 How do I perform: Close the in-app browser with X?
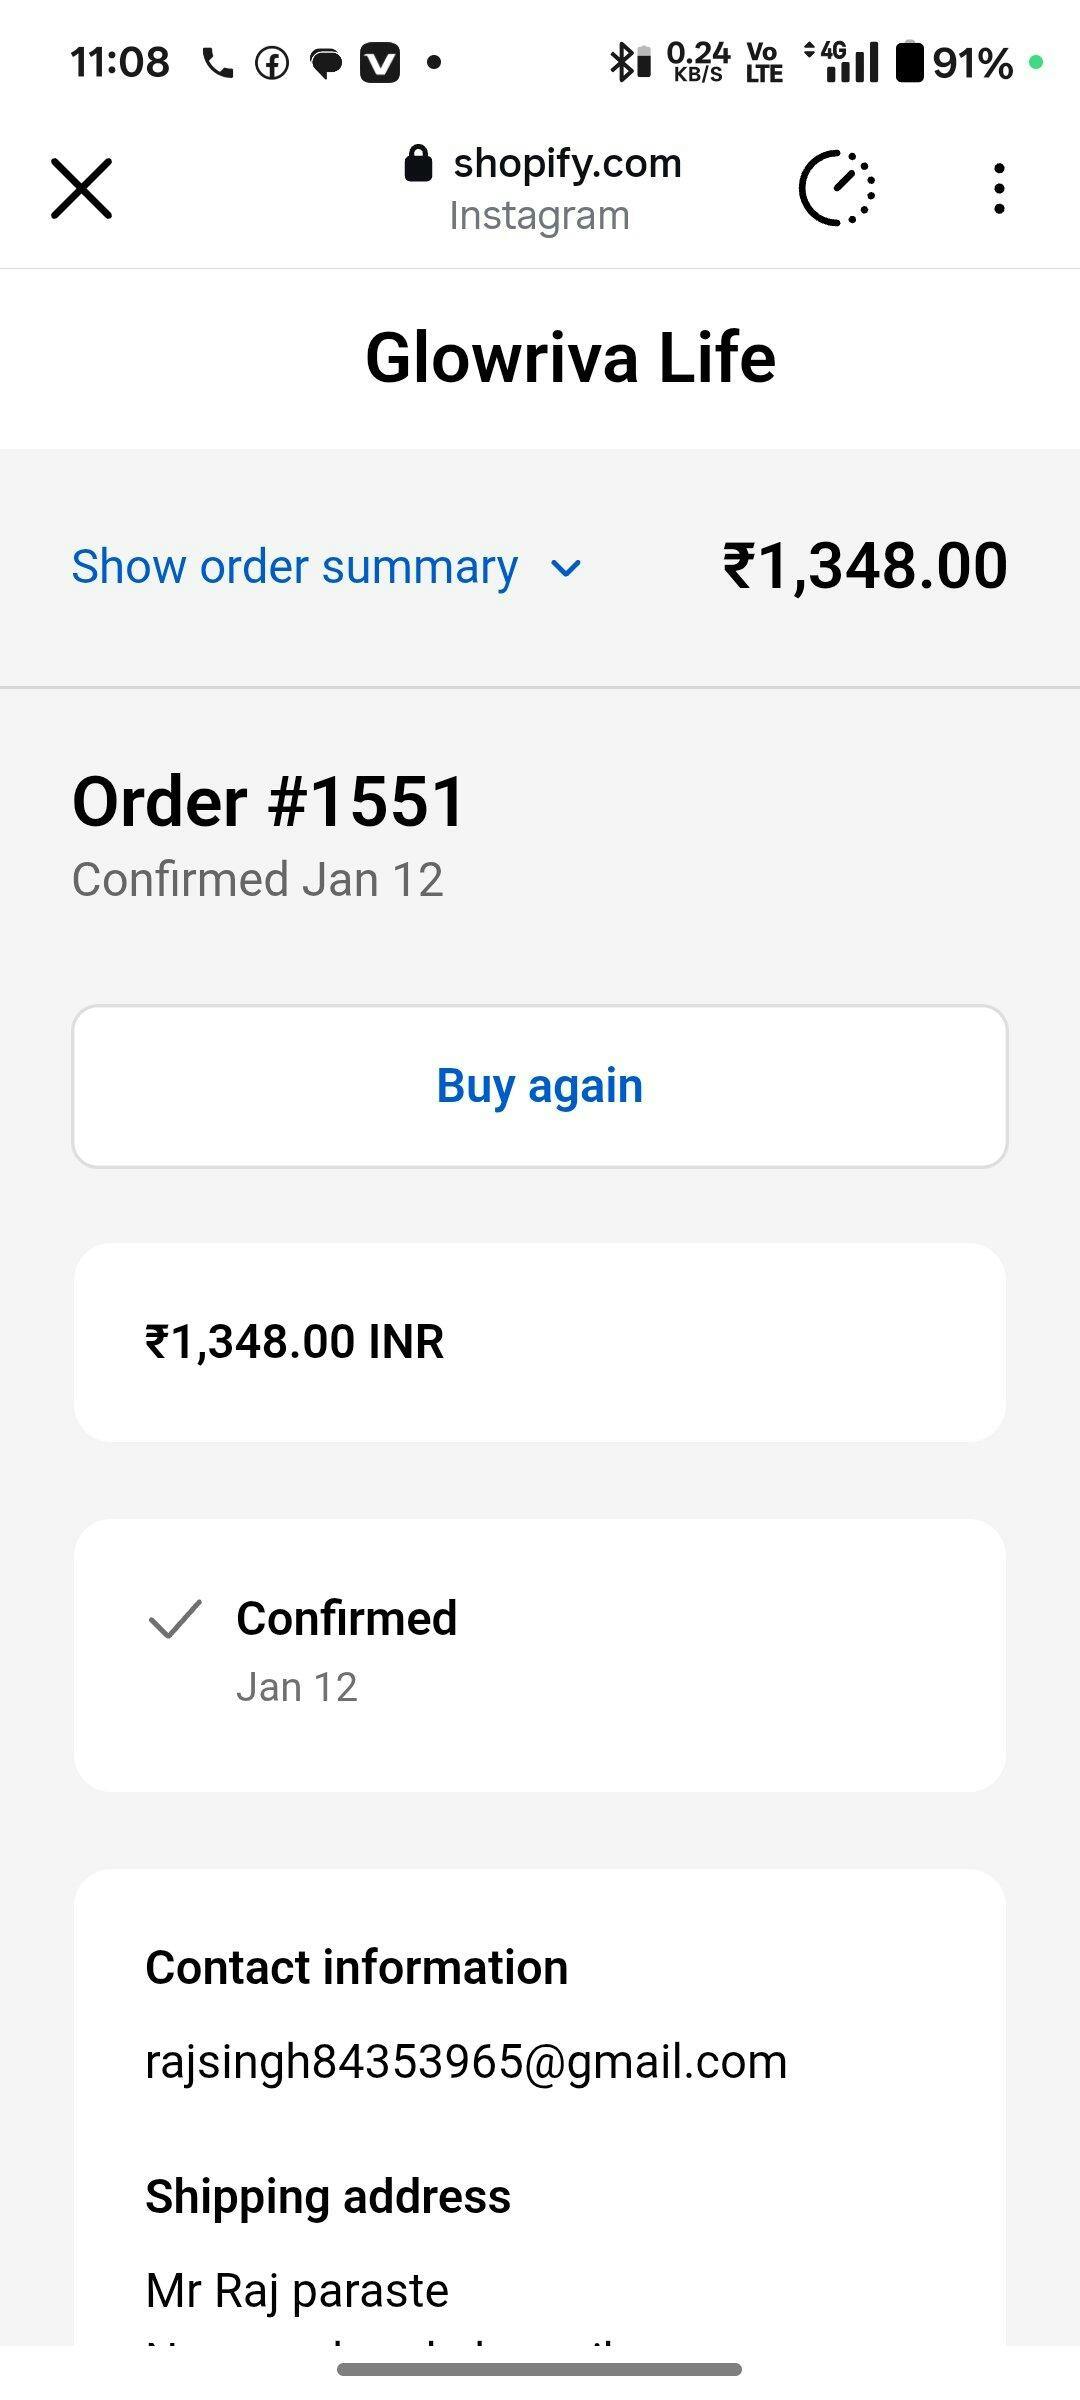coord(81,188)
